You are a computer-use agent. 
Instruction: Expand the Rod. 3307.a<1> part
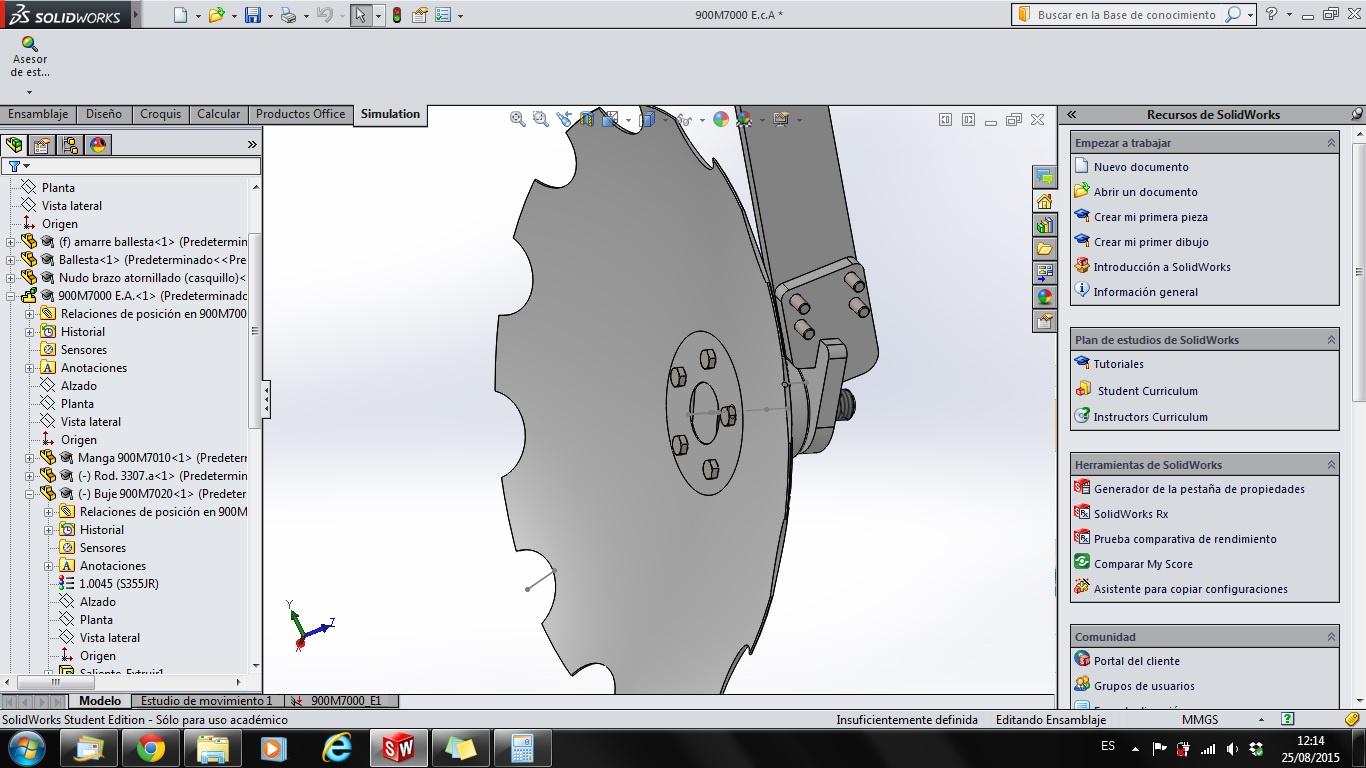click(x=30, y=476)
